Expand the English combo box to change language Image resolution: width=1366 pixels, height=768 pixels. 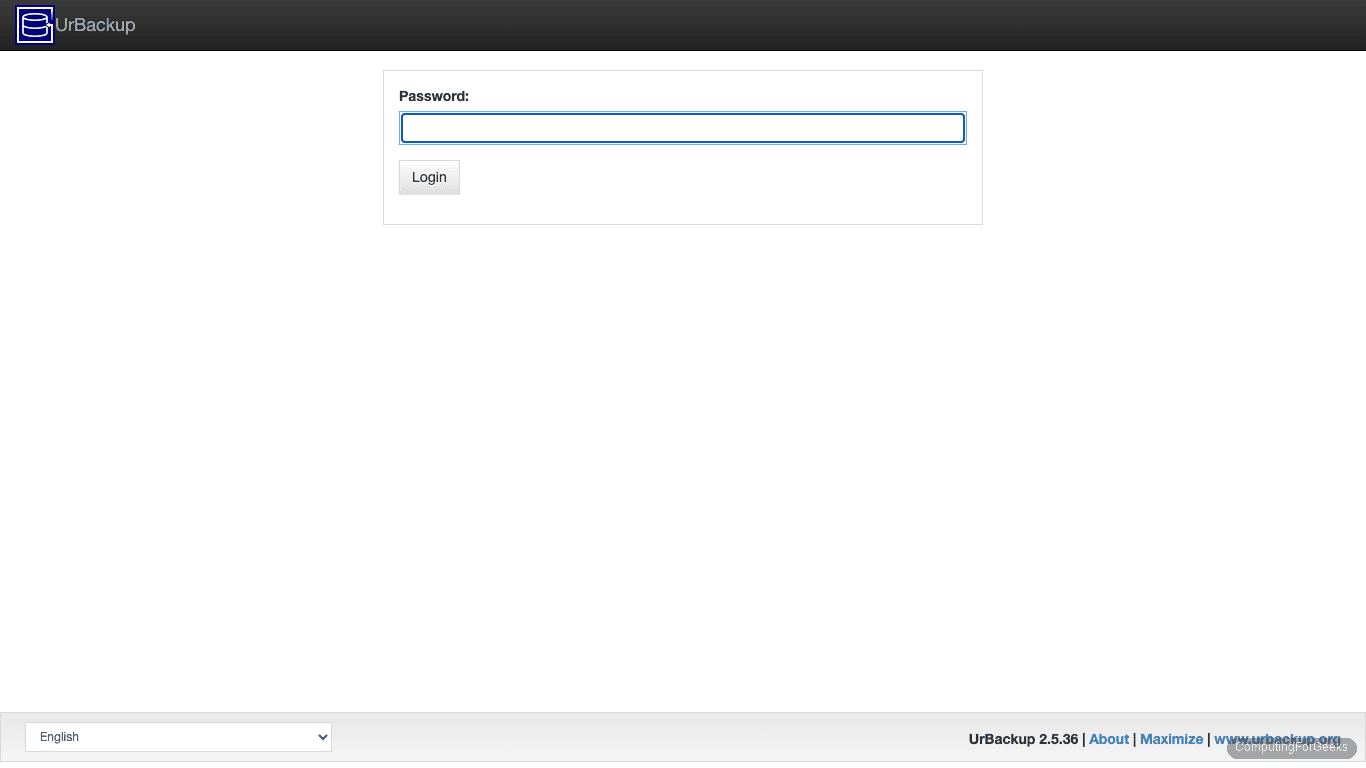178,737
